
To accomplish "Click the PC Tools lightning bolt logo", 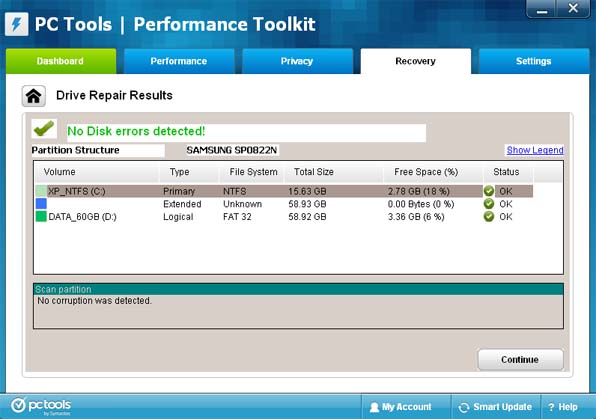I will click(x=17, y=24).
